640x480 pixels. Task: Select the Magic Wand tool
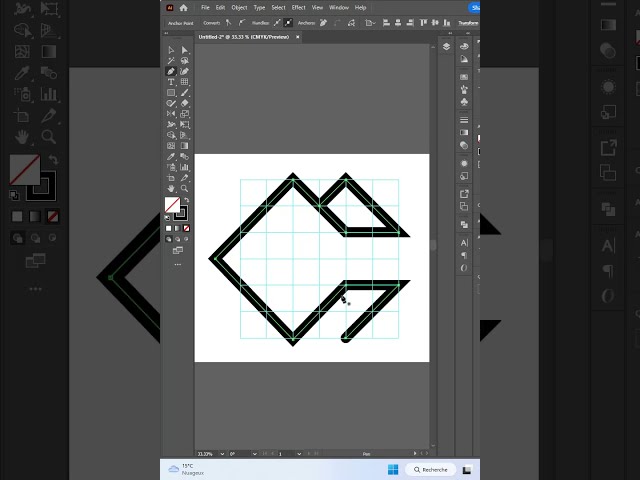(x=171, y=61)
